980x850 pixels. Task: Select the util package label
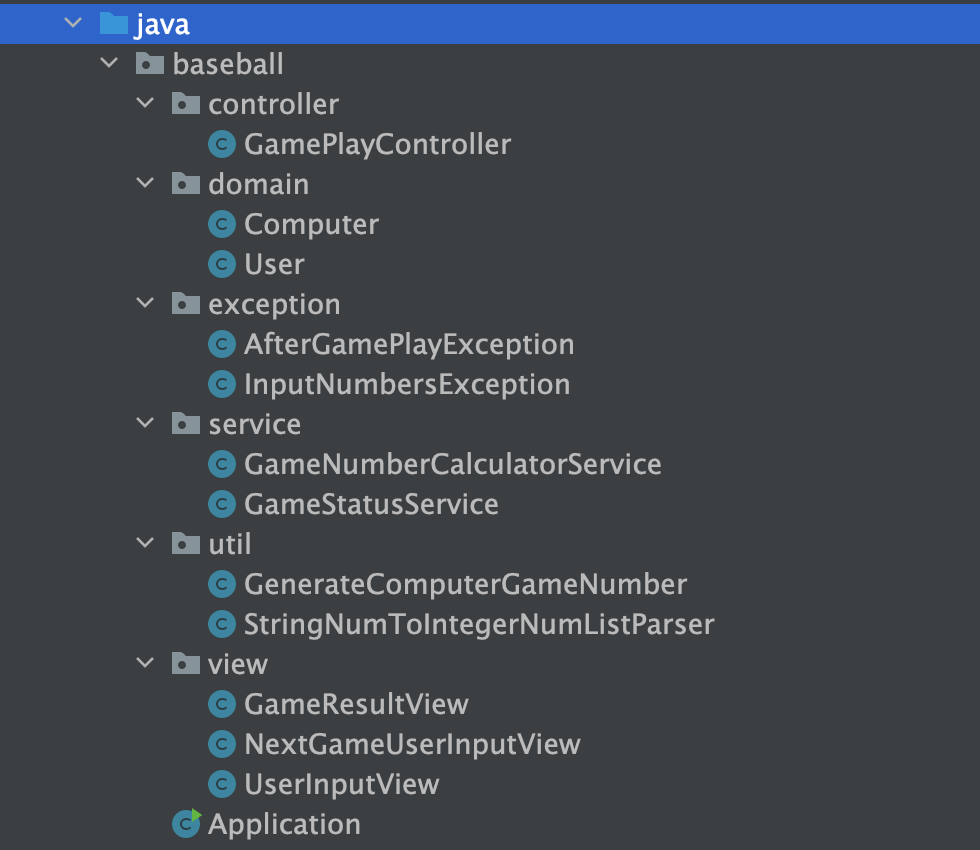tap(230, 544)
